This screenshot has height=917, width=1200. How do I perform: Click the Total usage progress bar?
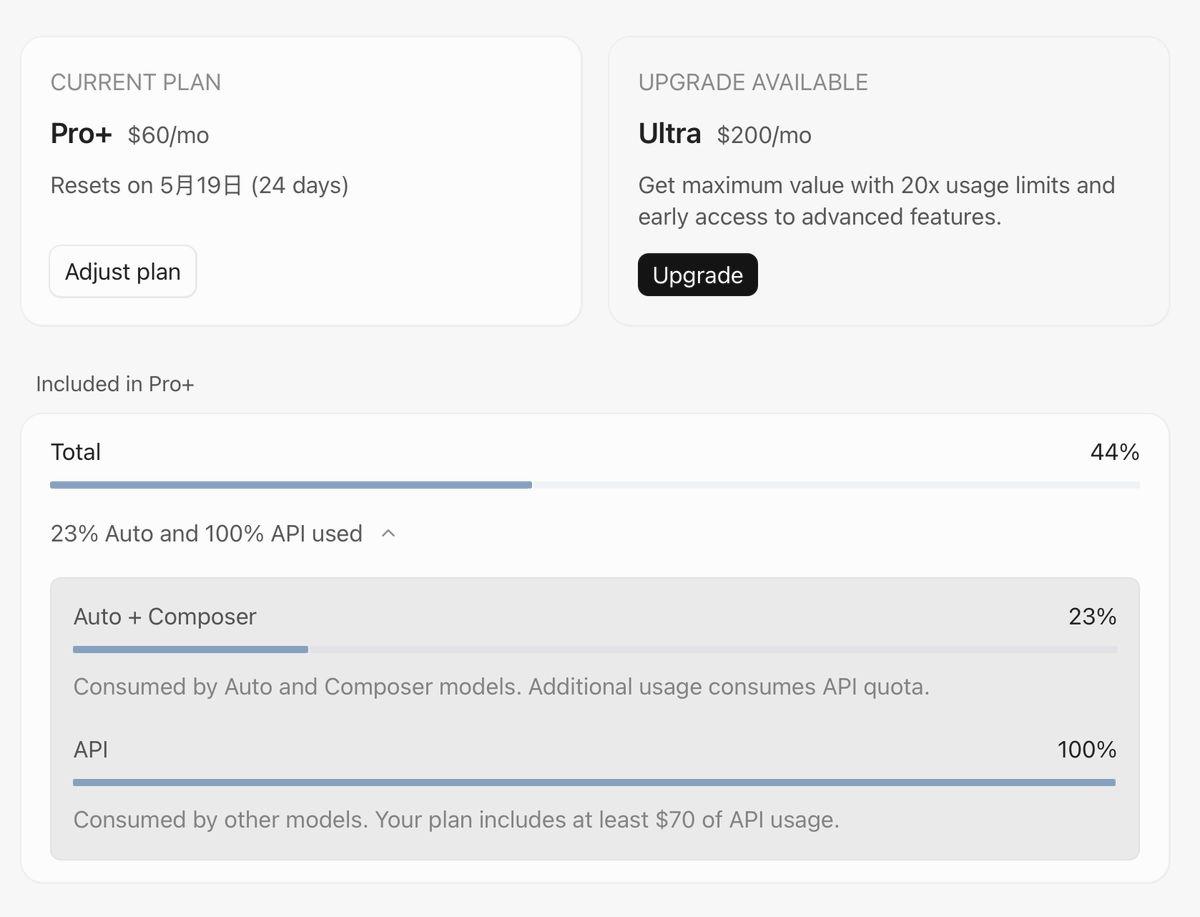point(595,485)
